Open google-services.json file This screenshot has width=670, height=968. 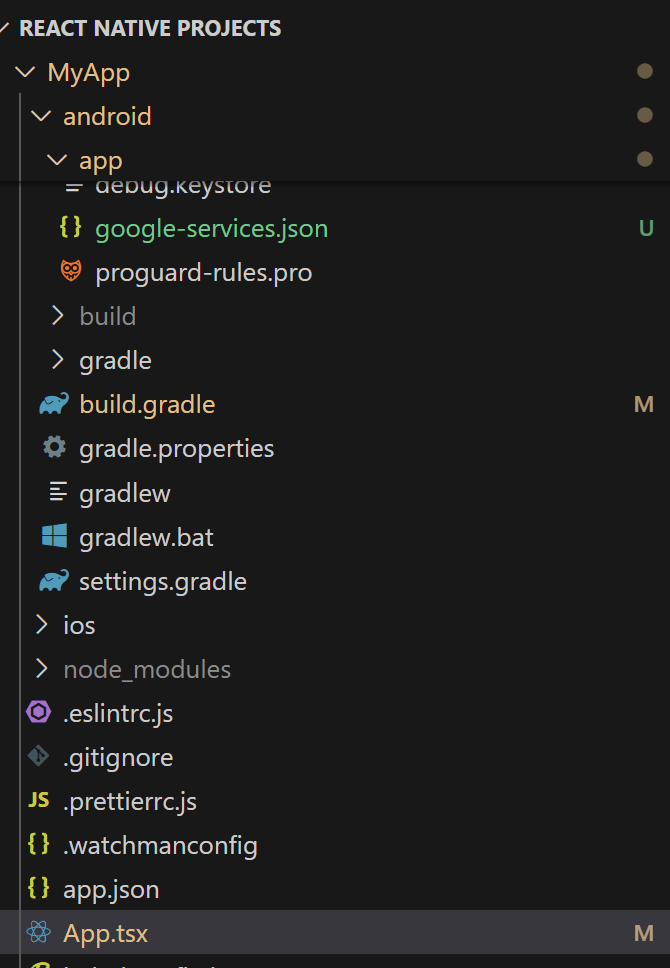(211, 229)
